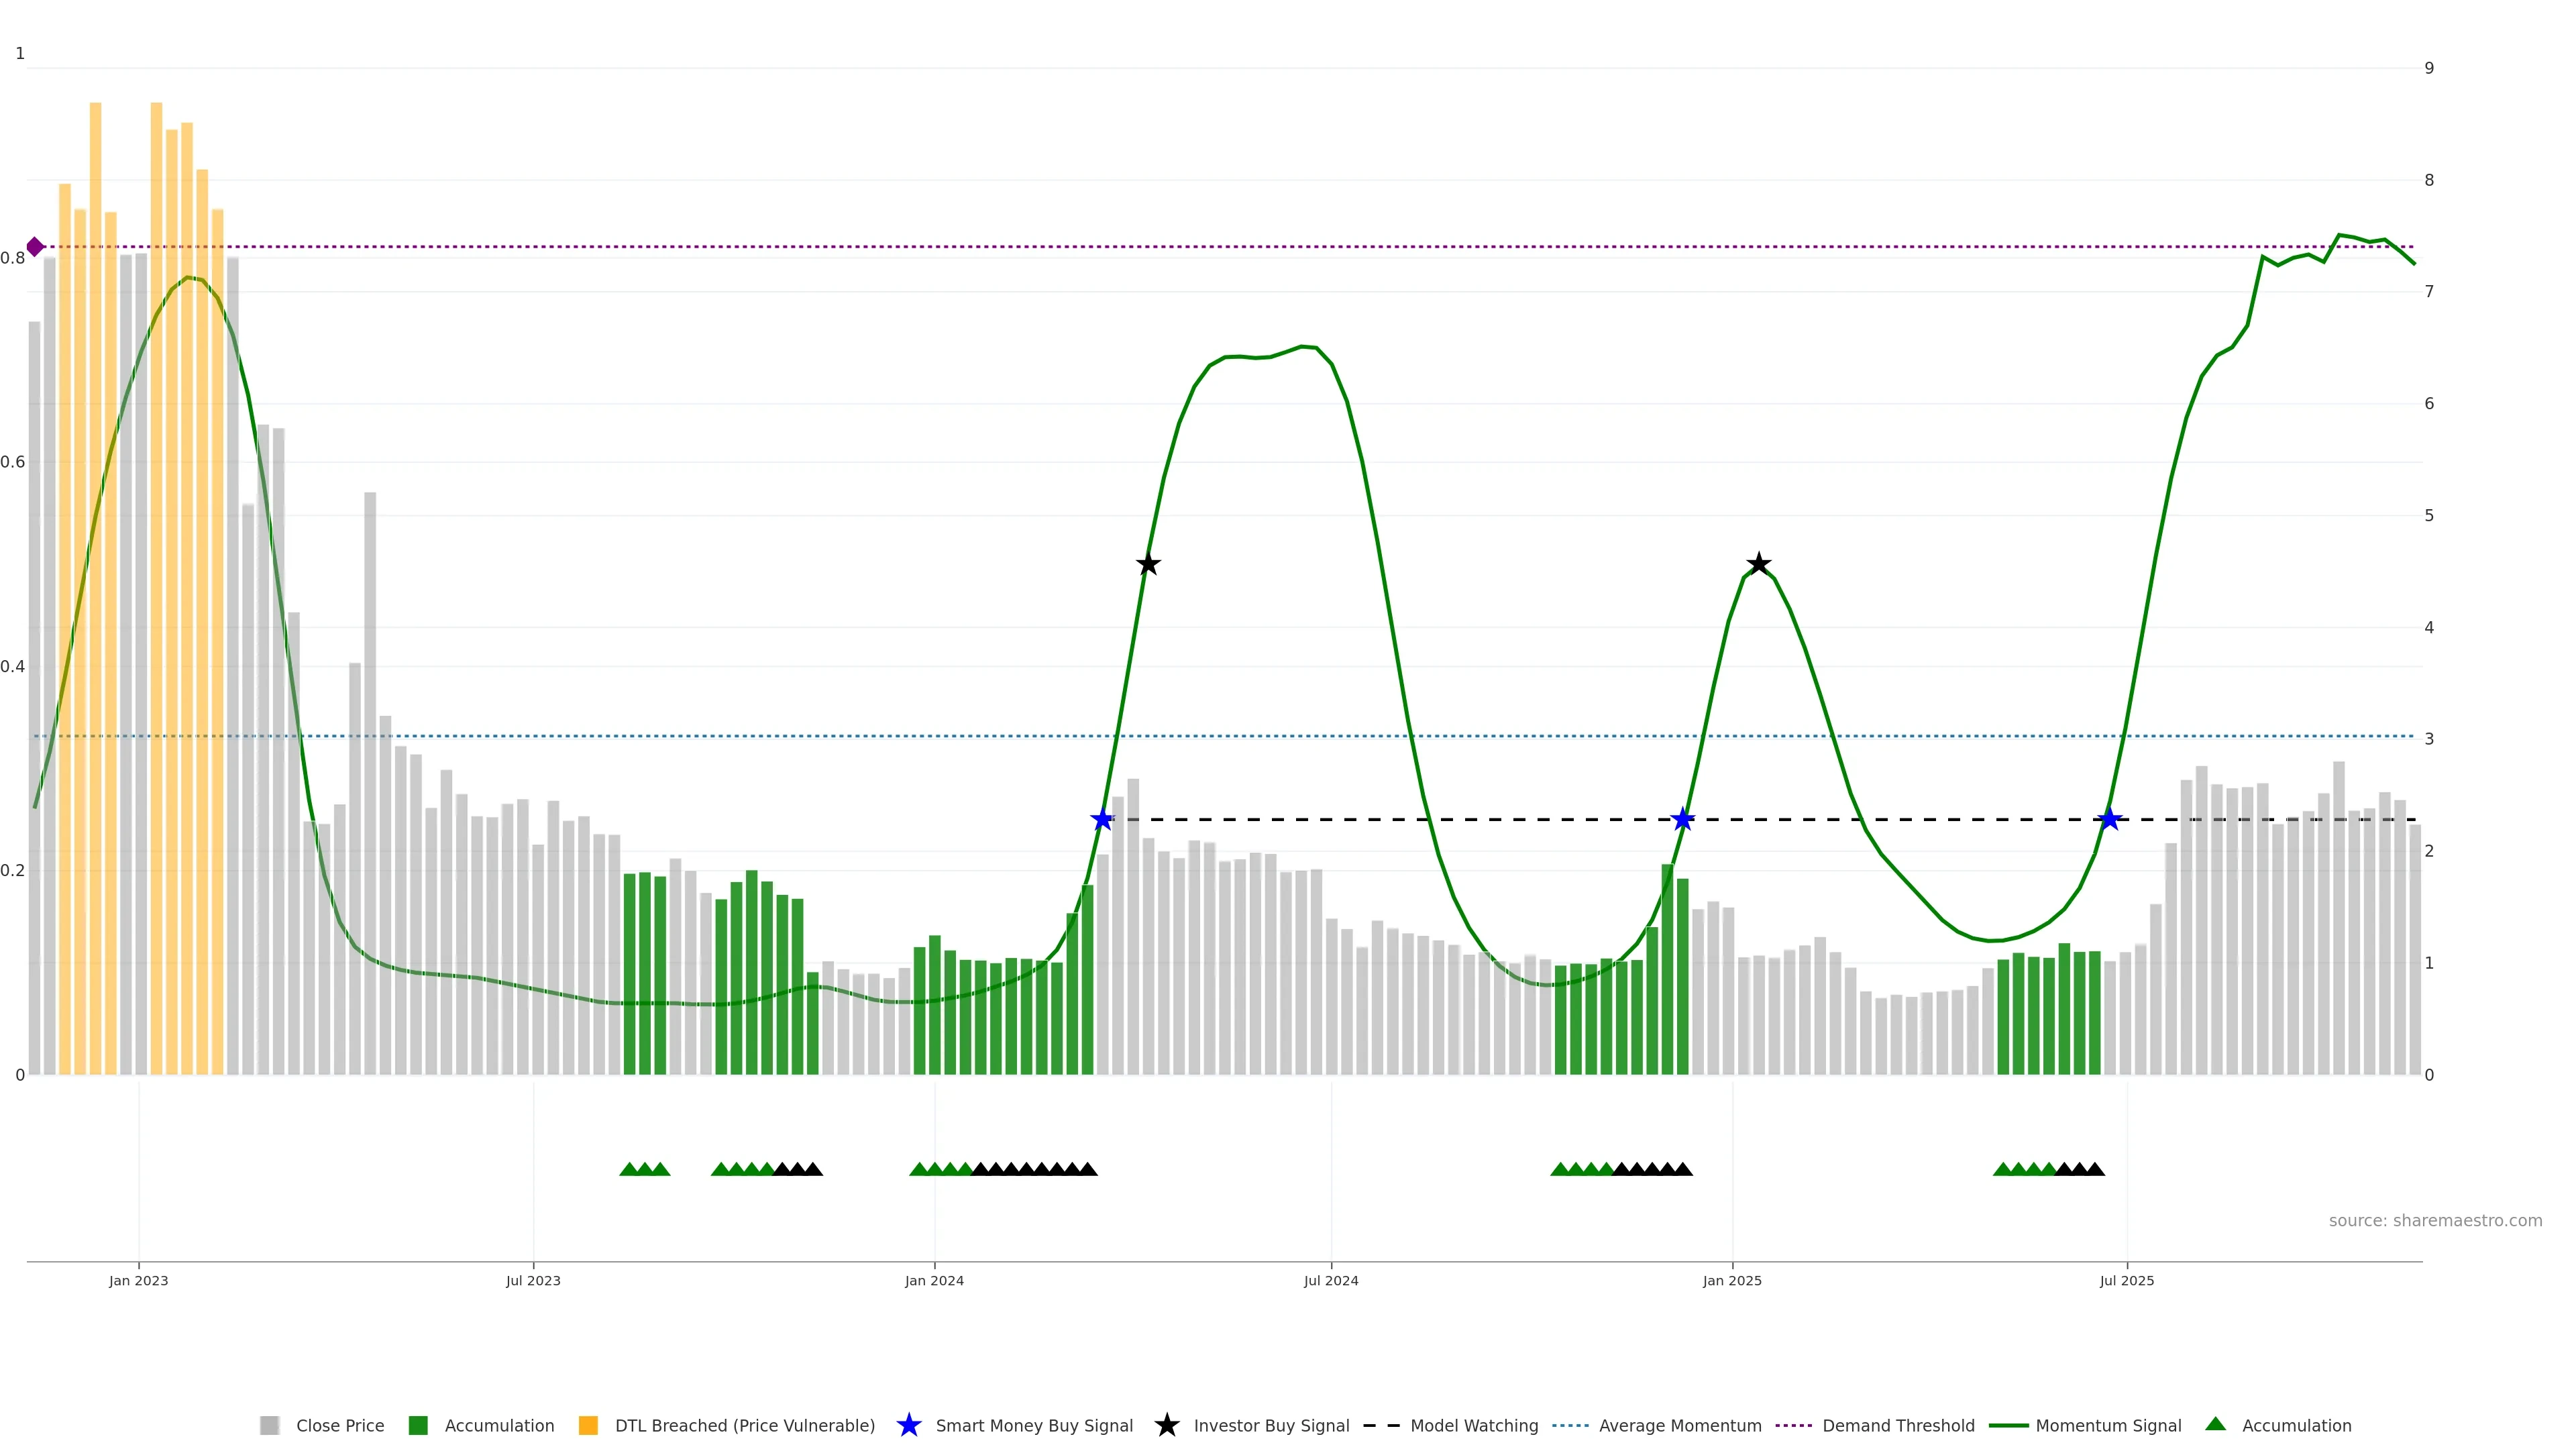Image resolution: width=2576 pixels, height=1449 pixels.
Task: Click Demand Threshold legend label
Action: pos(1898,1425)
